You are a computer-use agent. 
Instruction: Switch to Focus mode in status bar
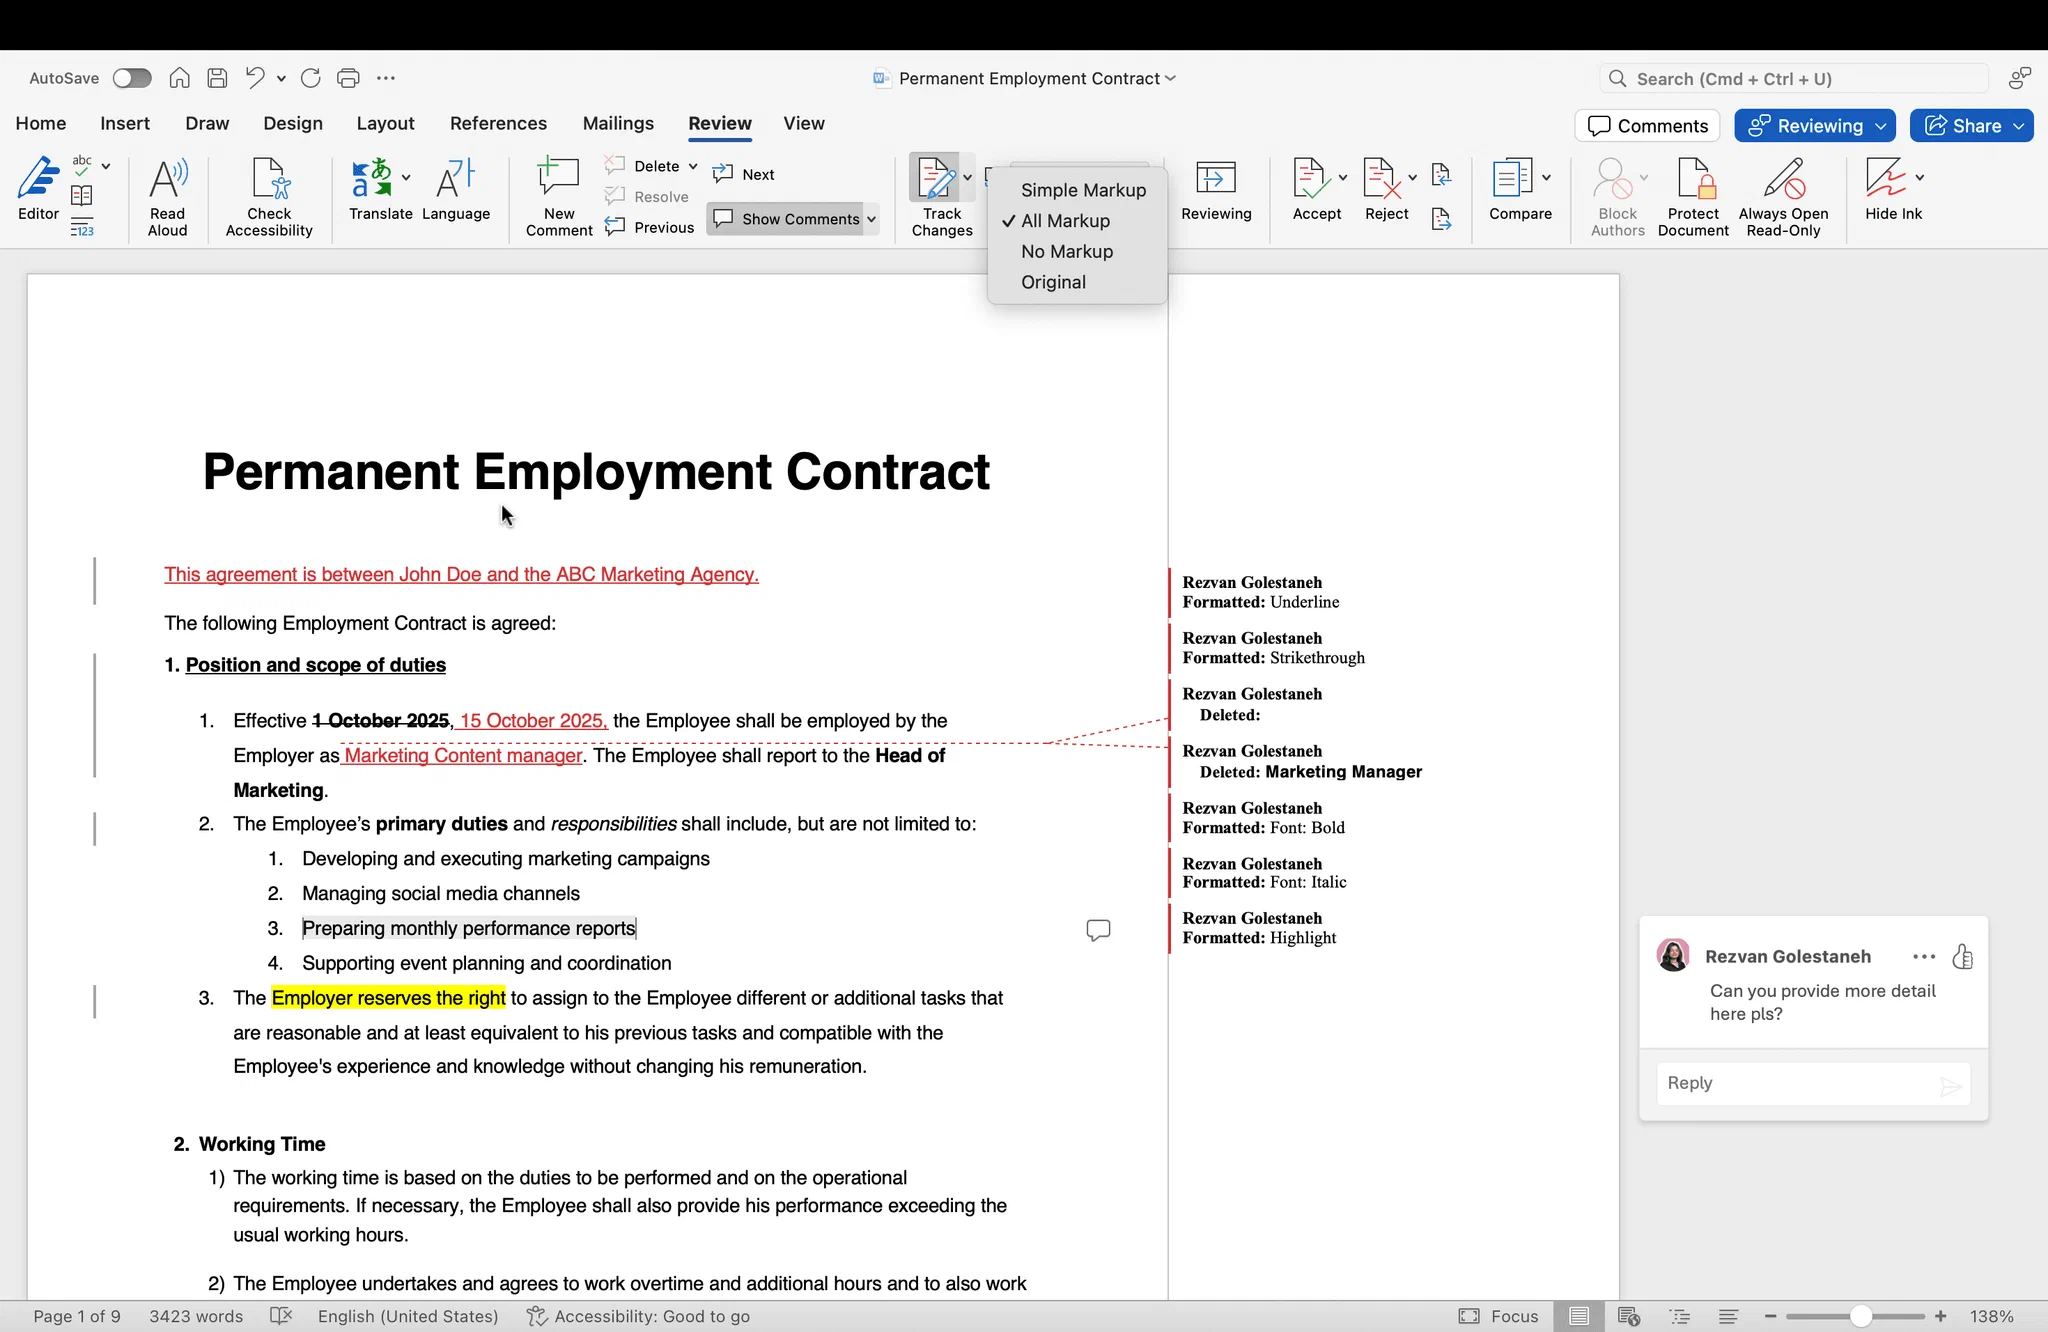pos(1499,1316)
